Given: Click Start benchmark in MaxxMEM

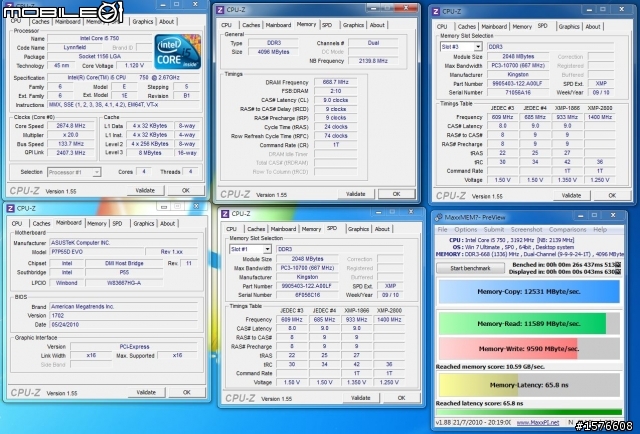Looking at the screenshot, I should (470, 268).
